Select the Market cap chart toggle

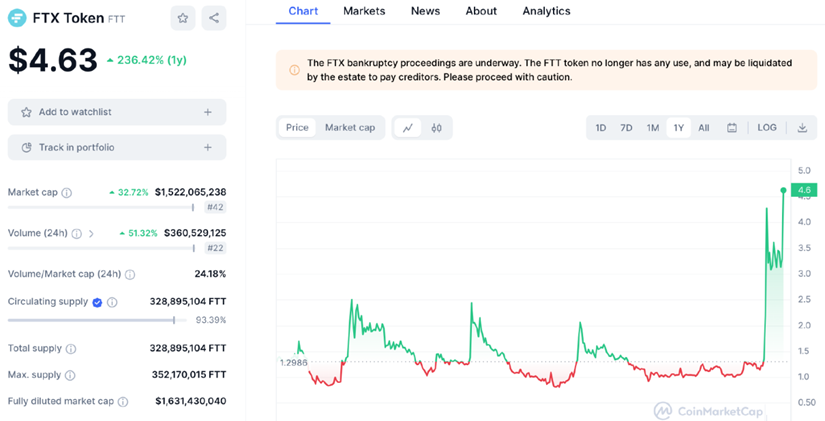[350, 127]
